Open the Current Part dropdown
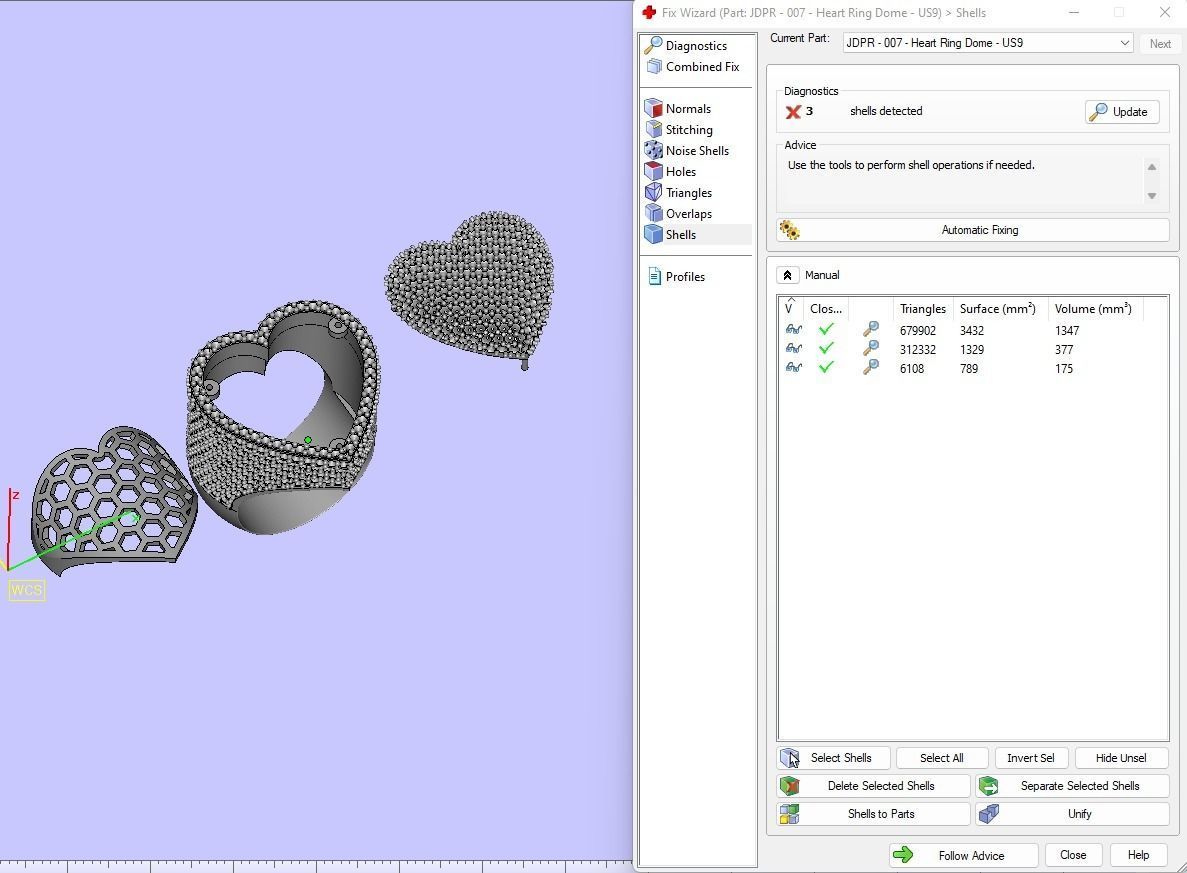The image size is (1187, 873). point(988,43)
